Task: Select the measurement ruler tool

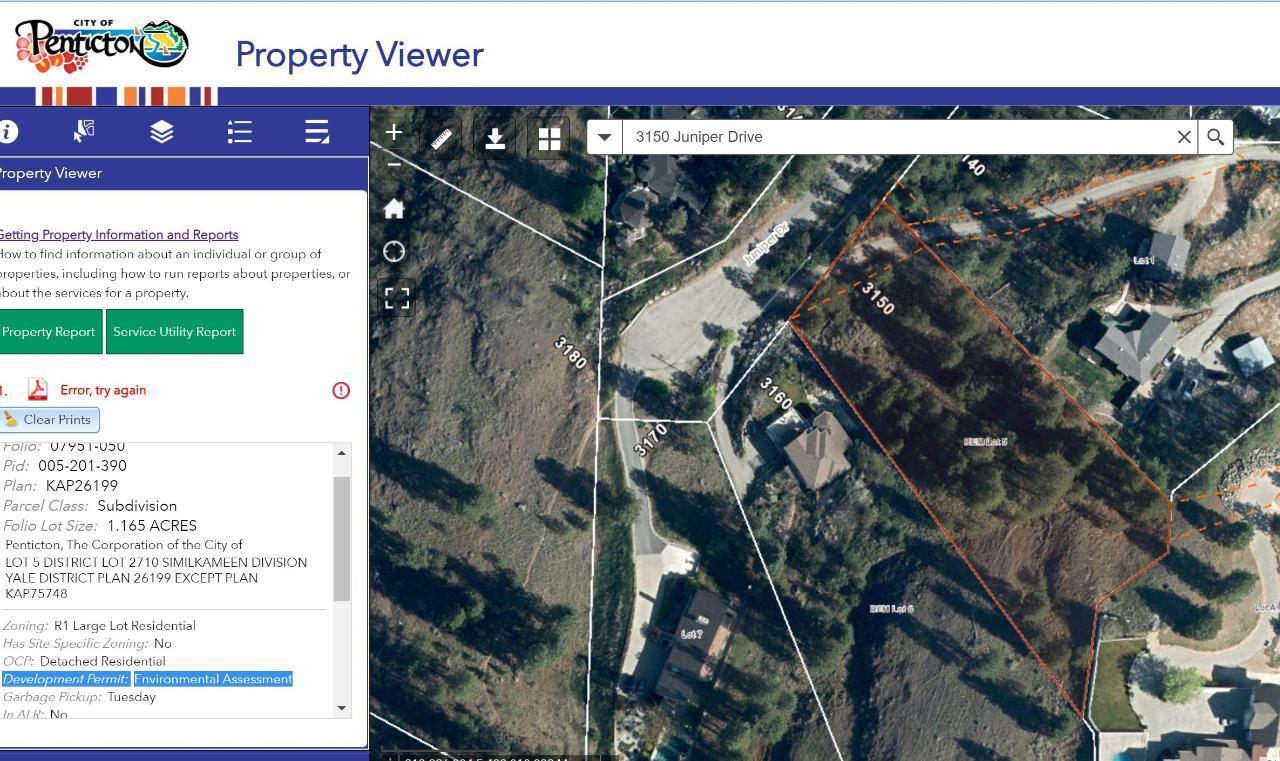Action: tap(441, 139)
